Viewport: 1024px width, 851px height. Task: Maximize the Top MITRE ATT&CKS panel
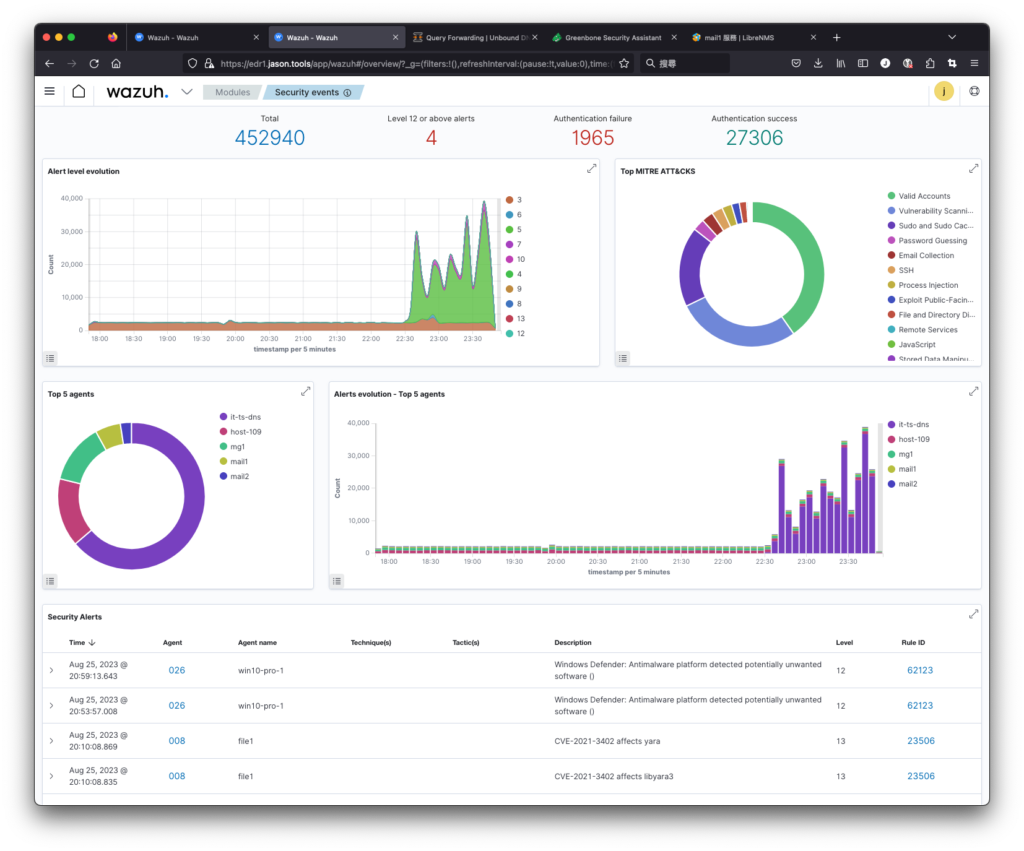(x=973, y=169)
